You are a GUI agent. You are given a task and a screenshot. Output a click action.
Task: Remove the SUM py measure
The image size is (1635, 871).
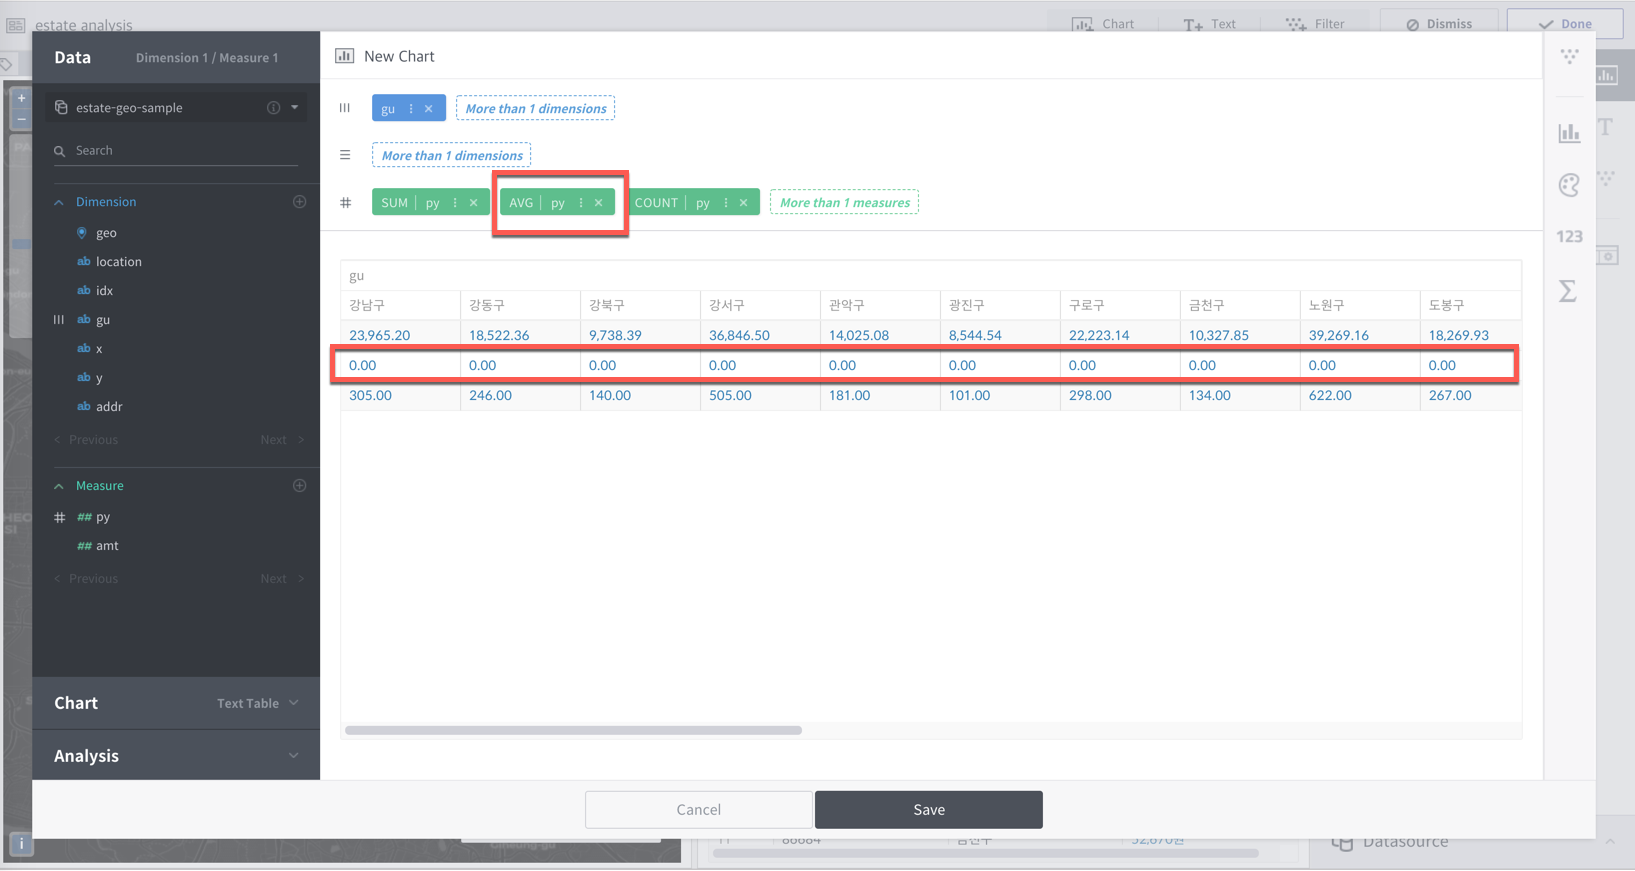[x=473, y=202]
